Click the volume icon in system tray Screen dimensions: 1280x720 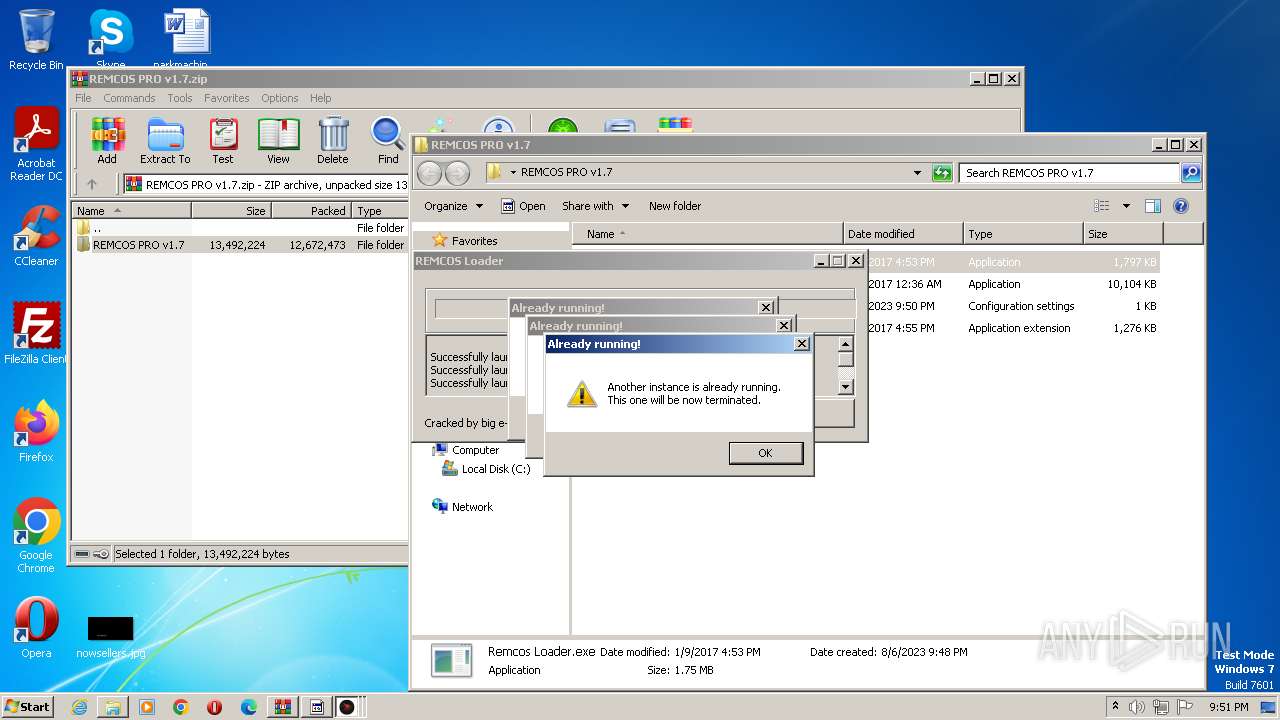coord(1135,707)
